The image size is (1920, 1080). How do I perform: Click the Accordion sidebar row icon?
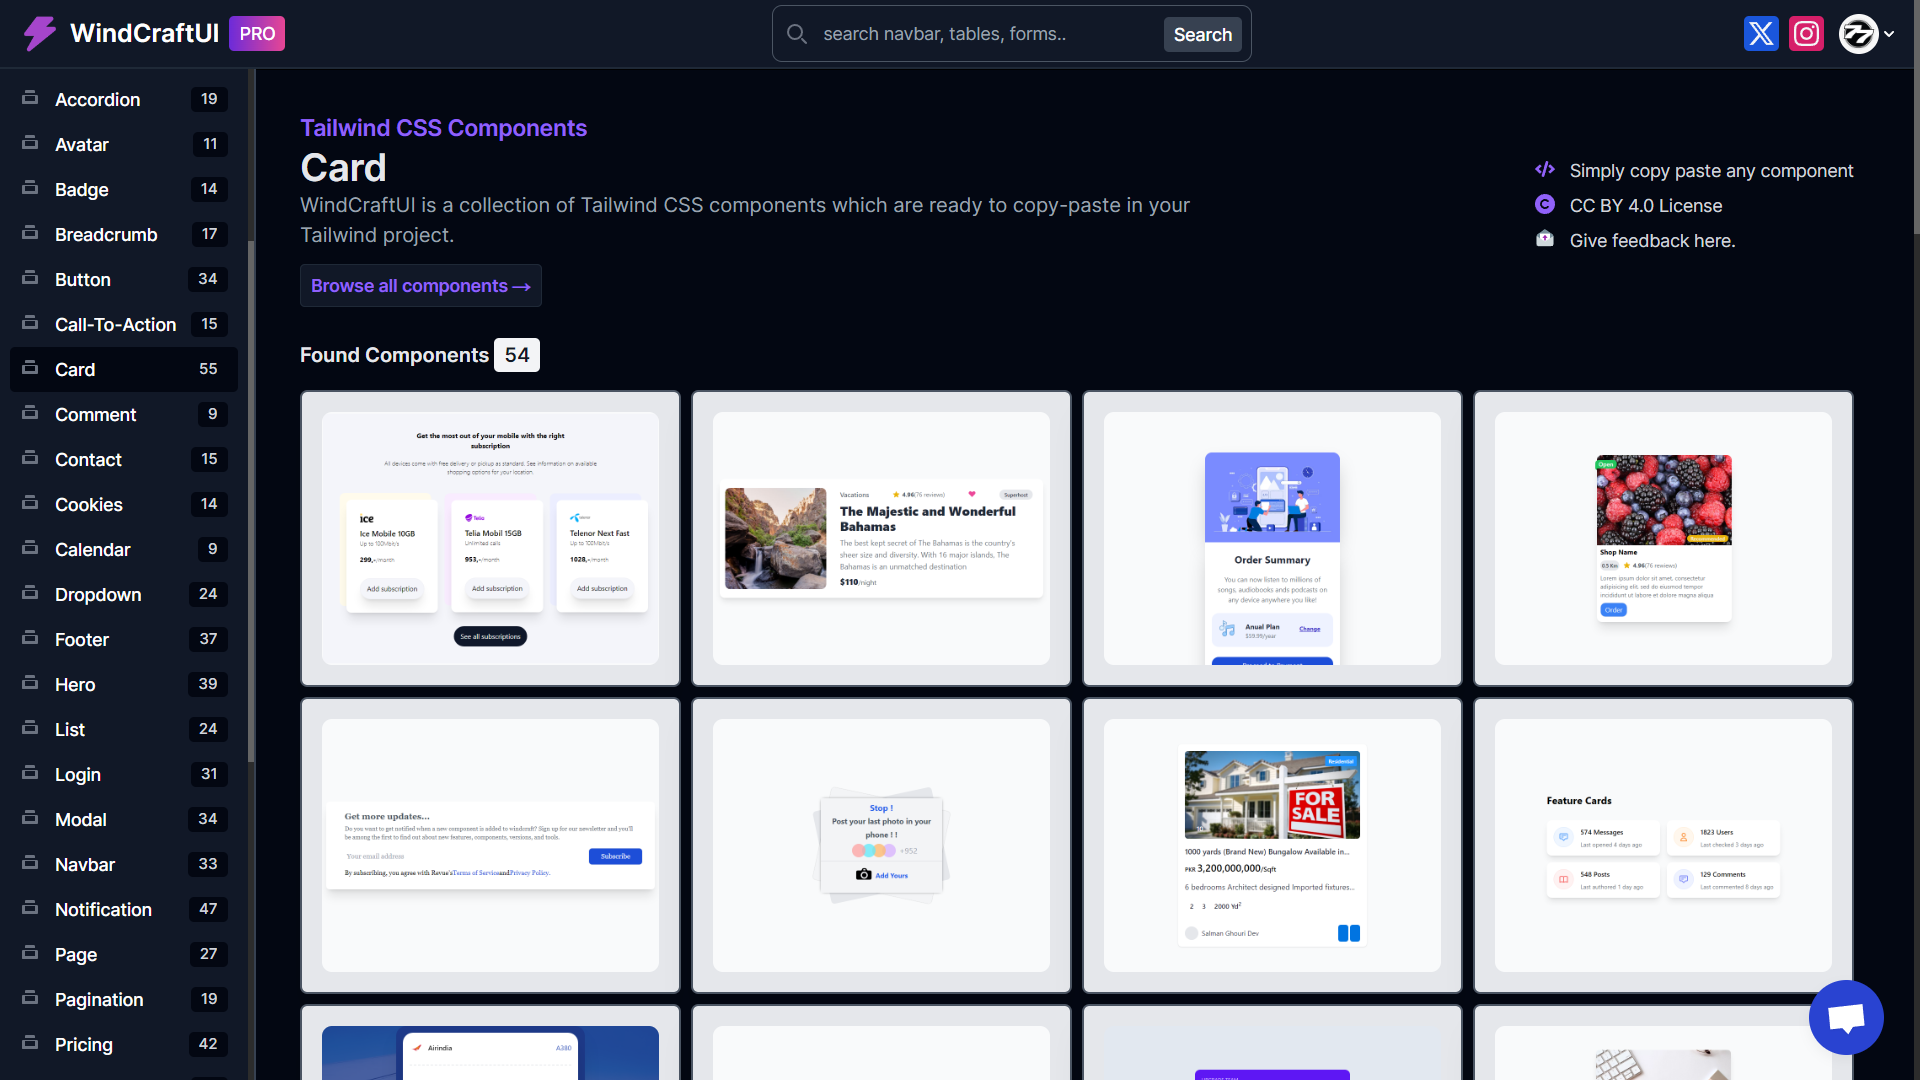coord(30,98)
